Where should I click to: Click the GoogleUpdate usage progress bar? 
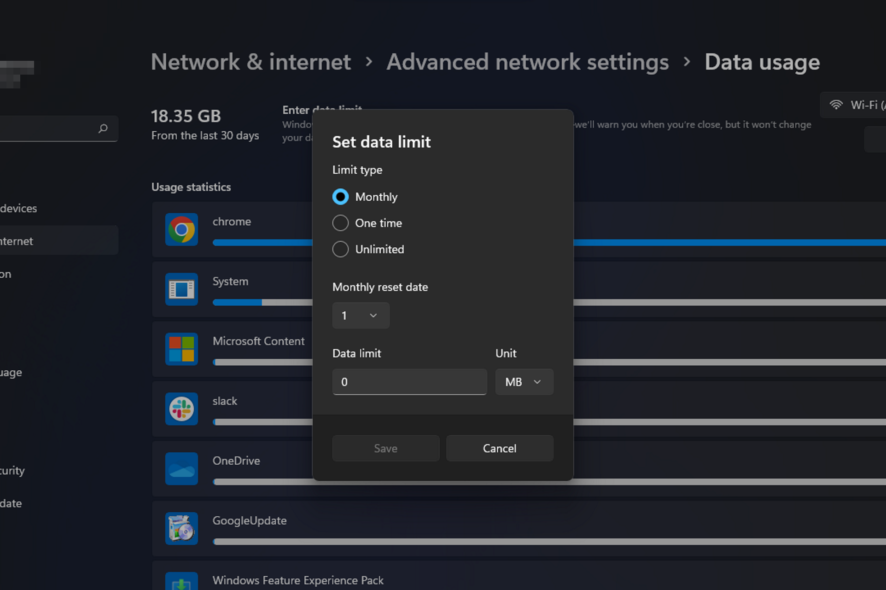(549, 541)
